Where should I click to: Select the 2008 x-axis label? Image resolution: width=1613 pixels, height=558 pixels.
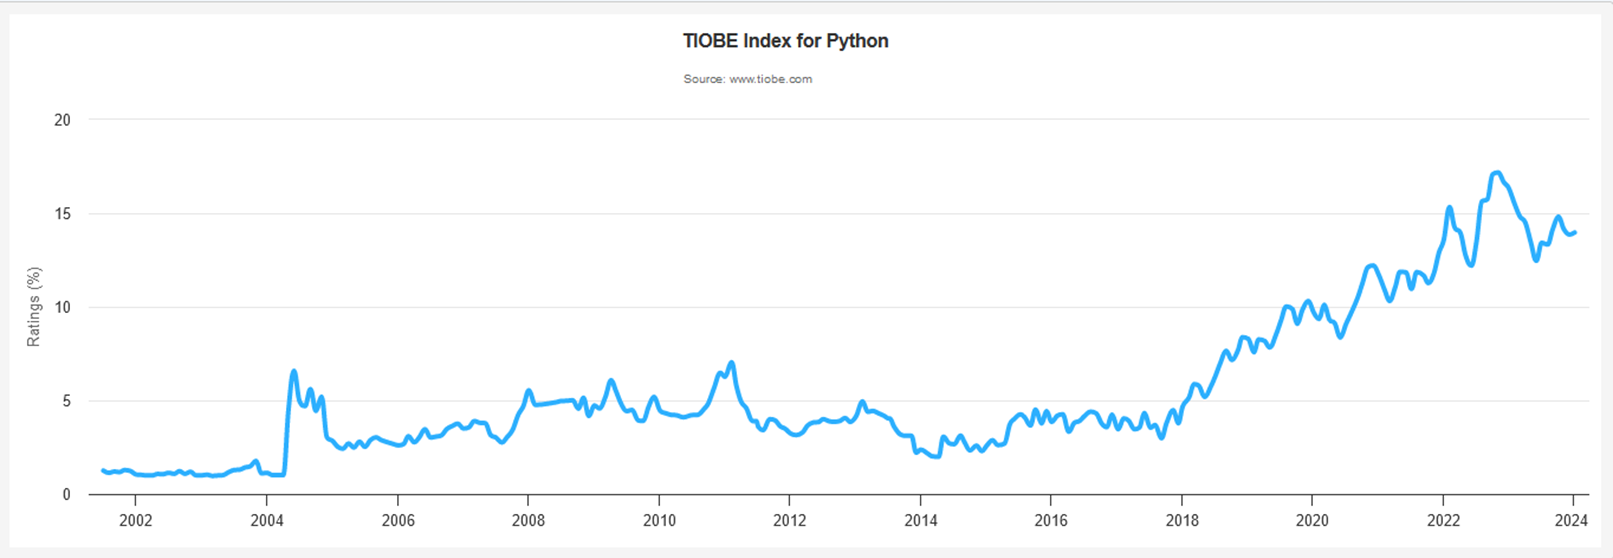pos(528,520)
